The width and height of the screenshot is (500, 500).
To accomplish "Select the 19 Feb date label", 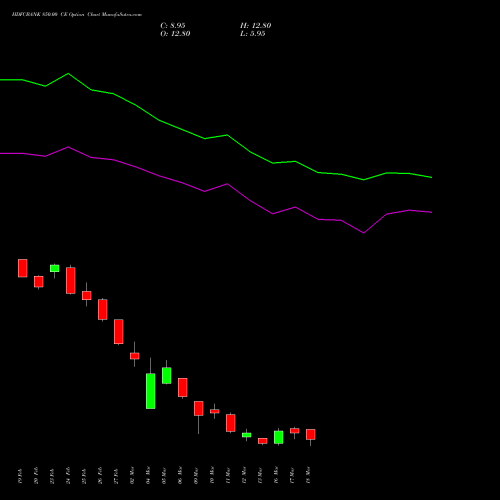I will click(20, 476).
